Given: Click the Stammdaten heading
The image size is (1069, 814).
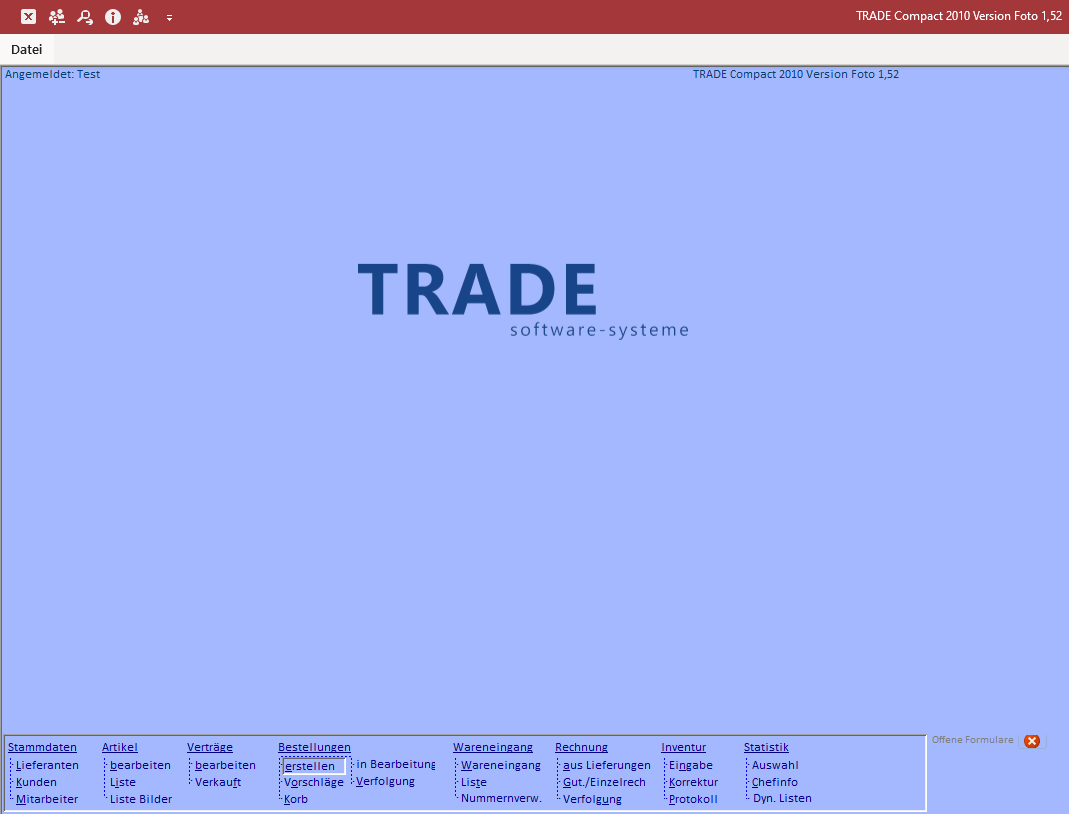Looking at the screenshot, I should click(42, 747).
